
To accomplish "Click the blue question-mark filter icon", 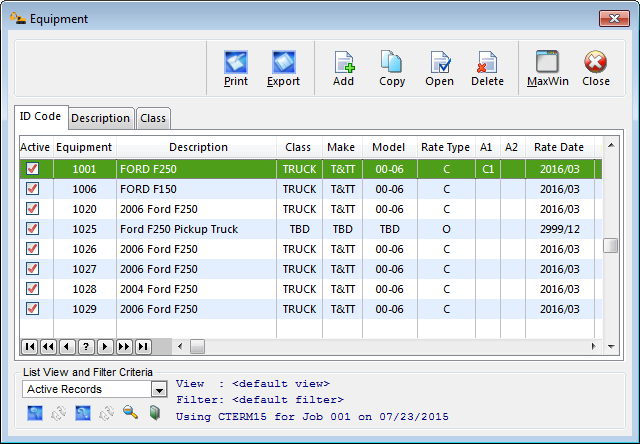I will (83, 413).
